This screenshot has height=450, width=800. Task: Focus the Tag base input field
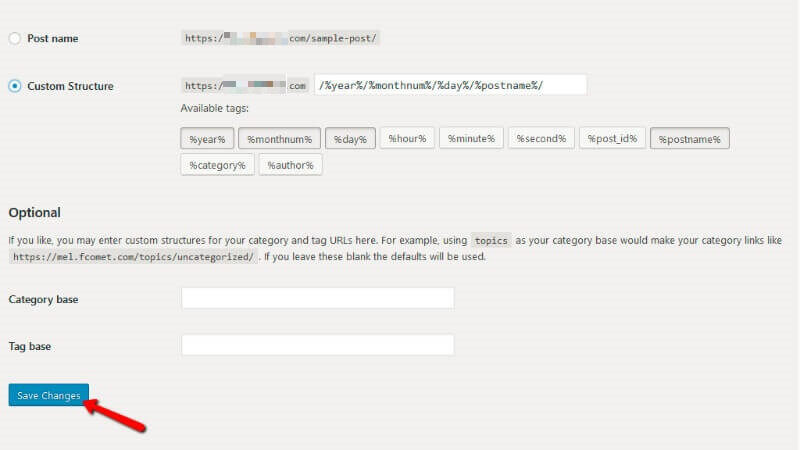318,345
